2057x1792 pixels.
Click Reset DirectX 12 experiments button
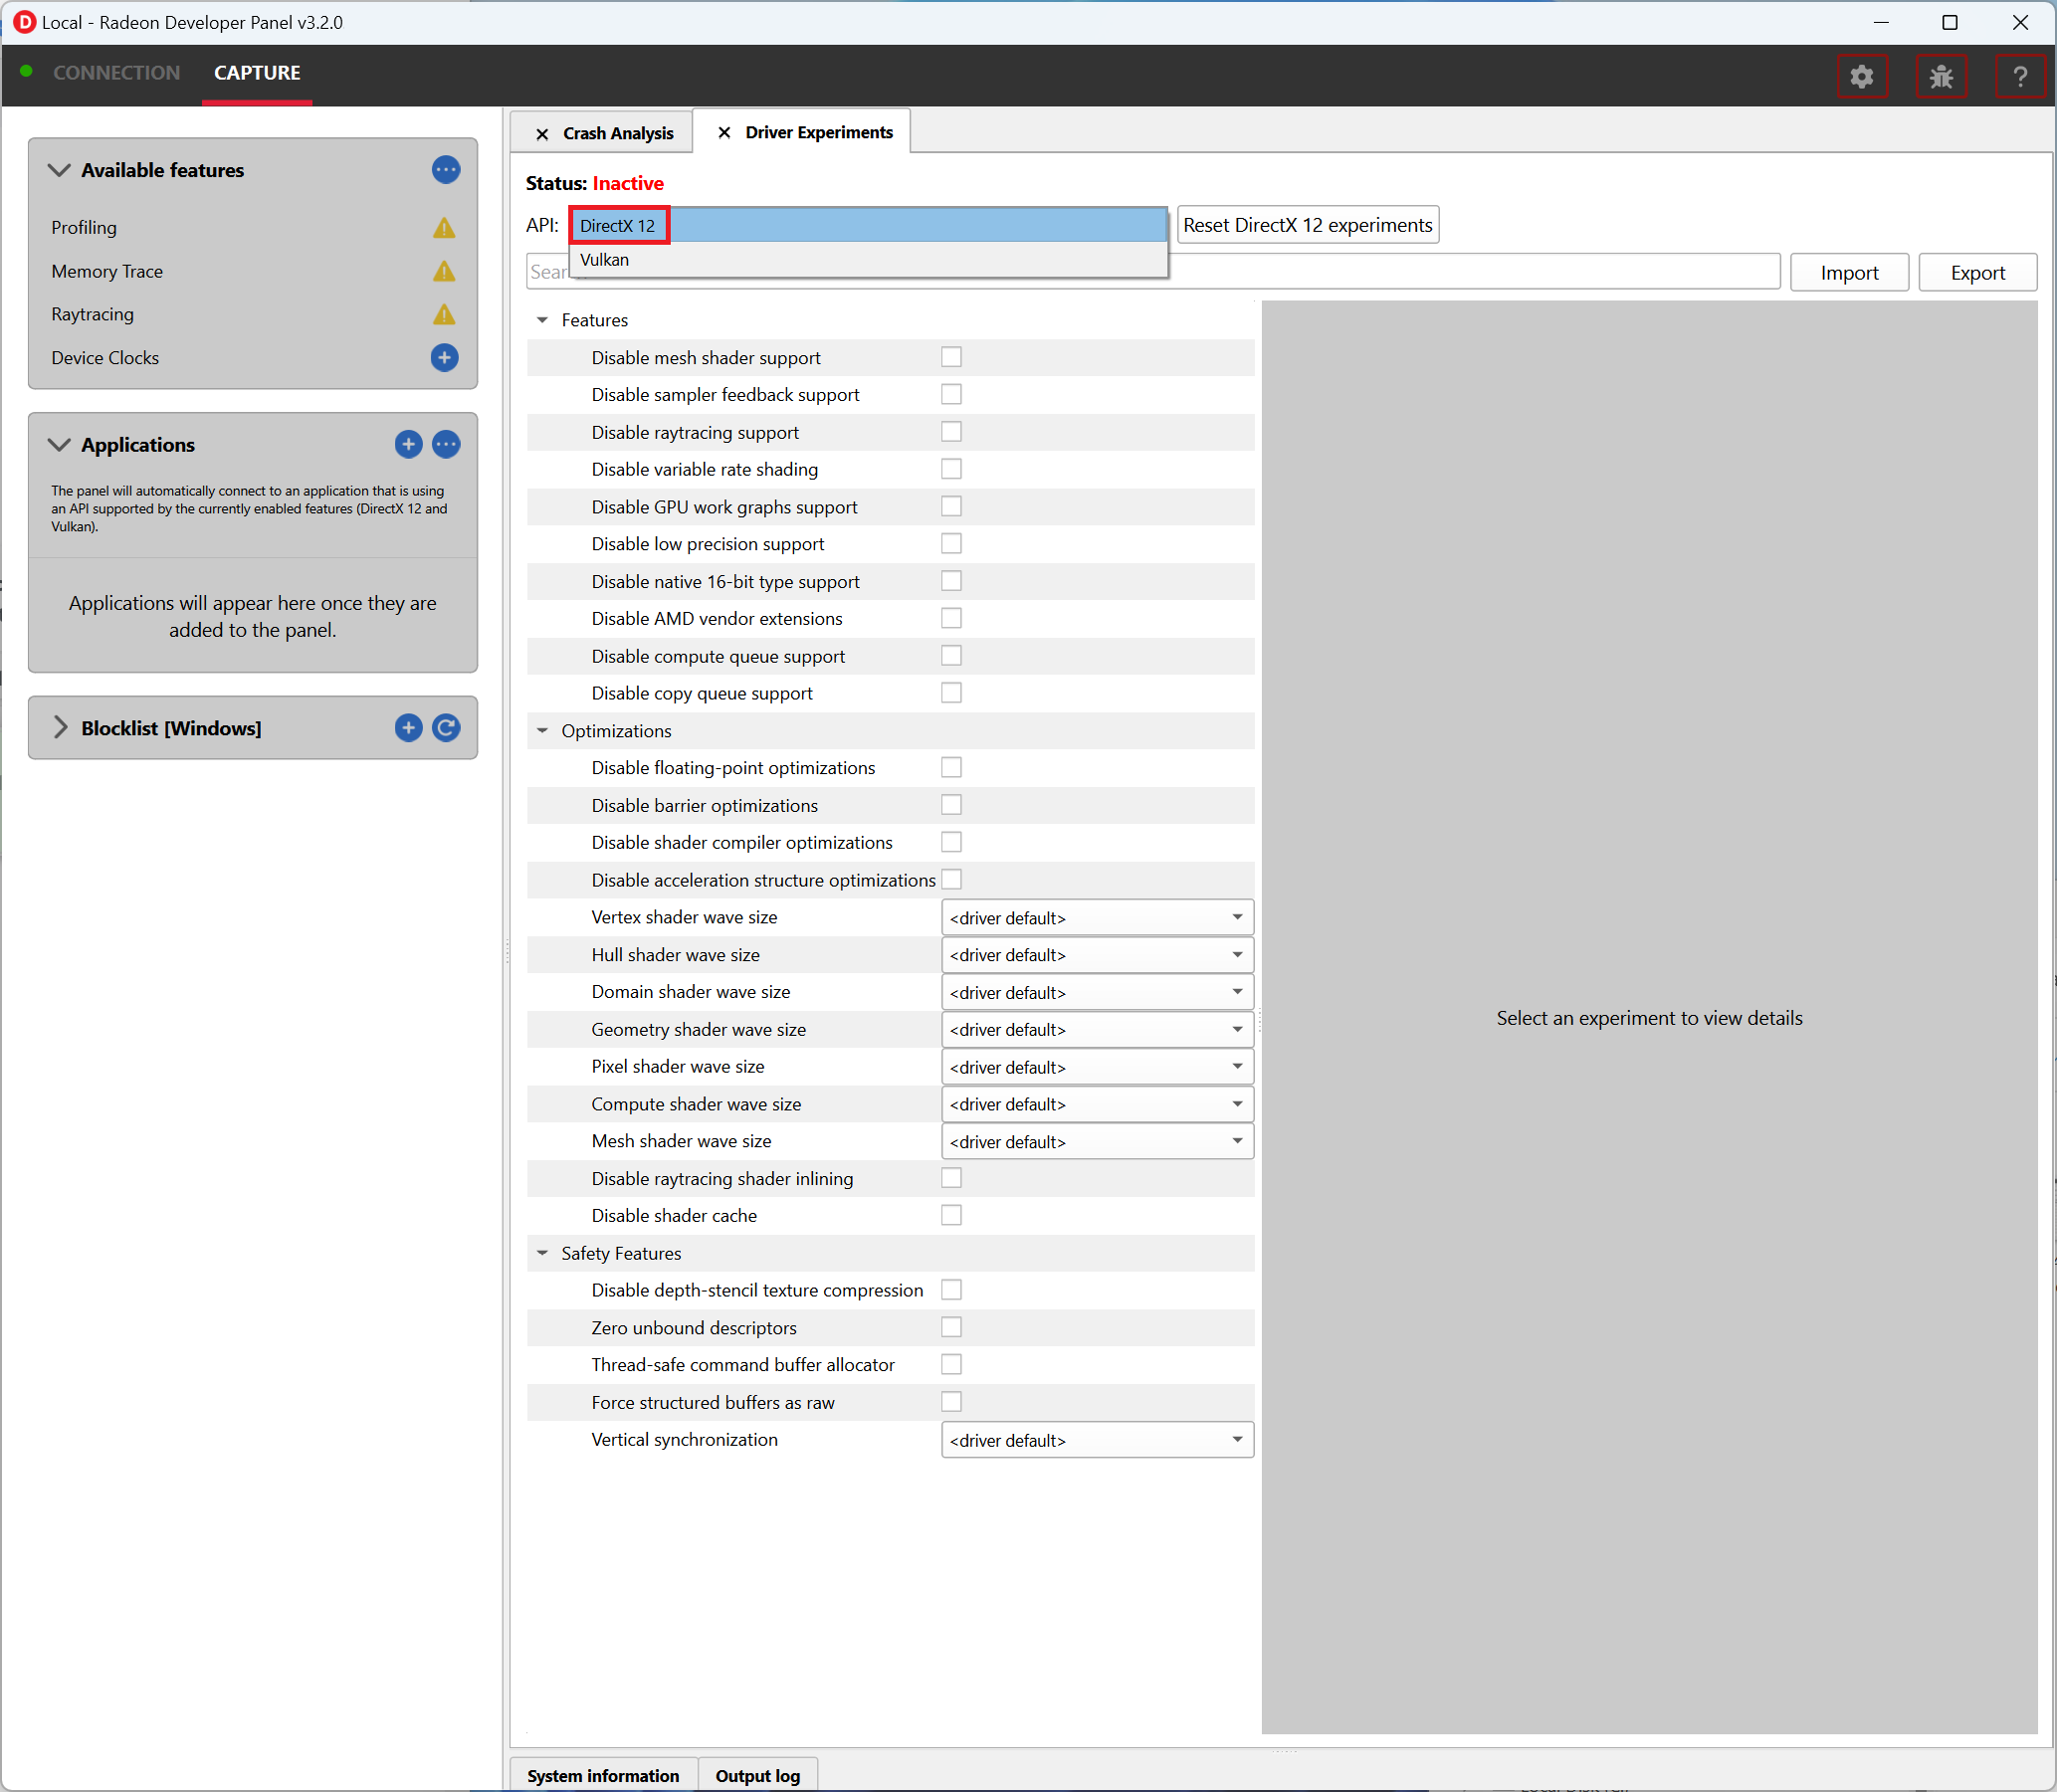click(1307, 225)
